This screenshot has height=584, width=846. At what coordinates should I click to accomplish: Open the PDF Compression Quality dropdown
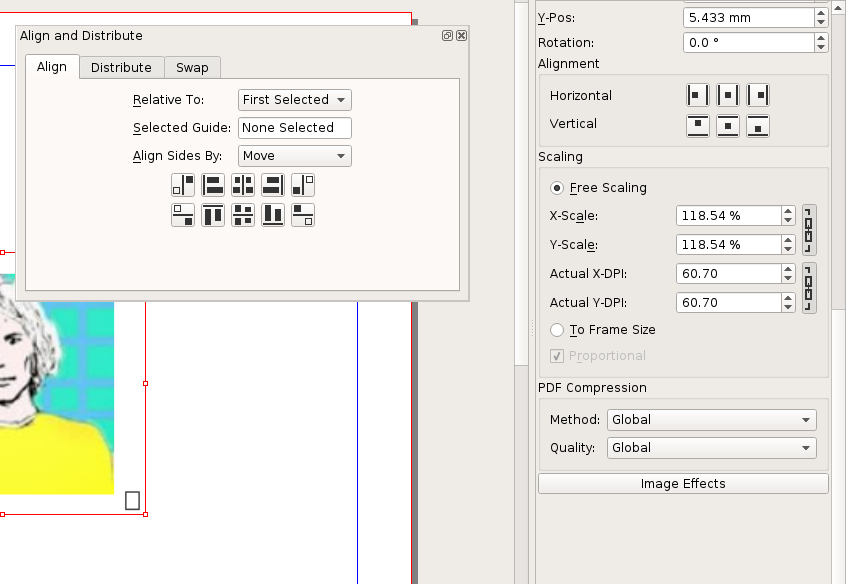coord(711,448)
